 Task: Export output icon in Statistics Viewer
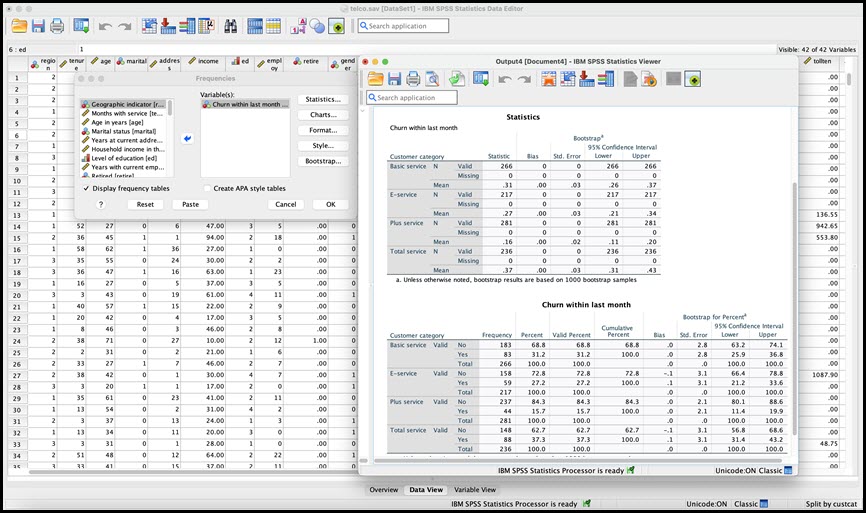pyautogui.click(x=457, y=79)
